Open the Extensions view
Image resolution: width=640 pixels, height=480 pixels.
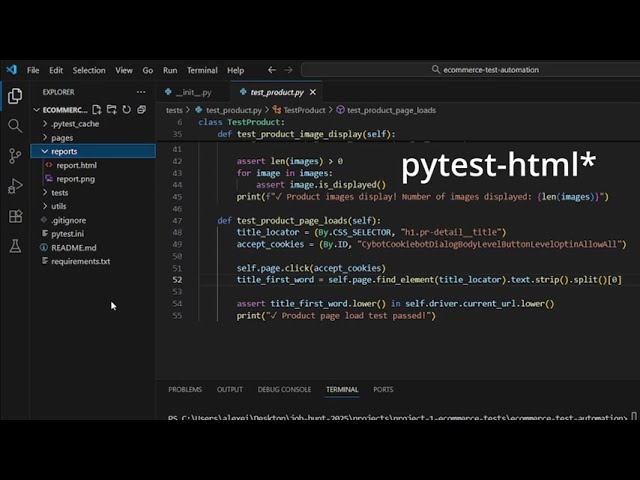click(x=15, y=216)
